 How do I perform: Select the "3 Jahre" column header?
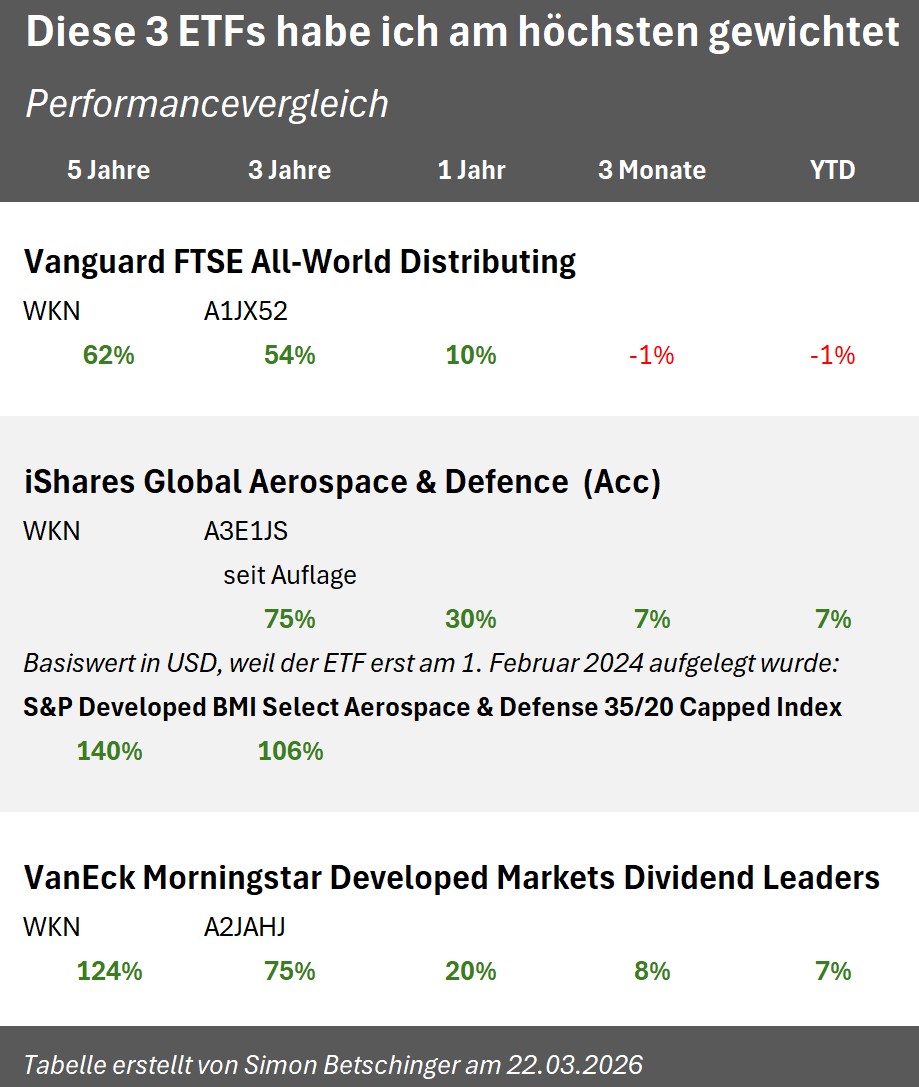pos(289,170)
